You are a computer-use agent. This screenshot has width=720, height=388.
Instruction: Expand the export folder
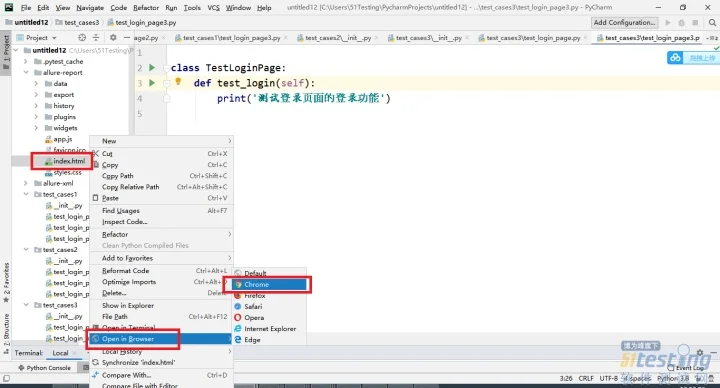(36, 95)
